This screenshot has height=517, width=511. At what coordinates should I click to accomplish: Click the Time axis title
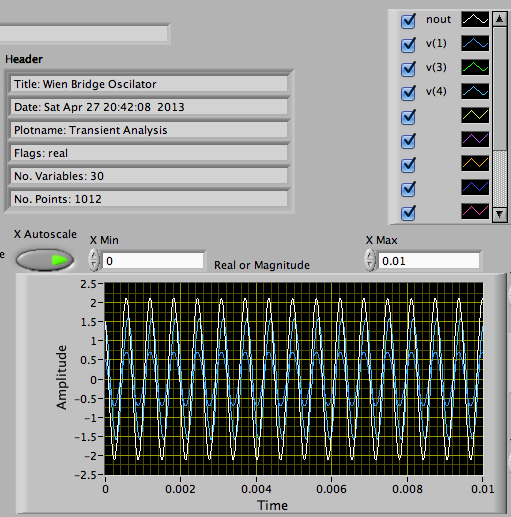pyautogui.click(x=272, y=505)
